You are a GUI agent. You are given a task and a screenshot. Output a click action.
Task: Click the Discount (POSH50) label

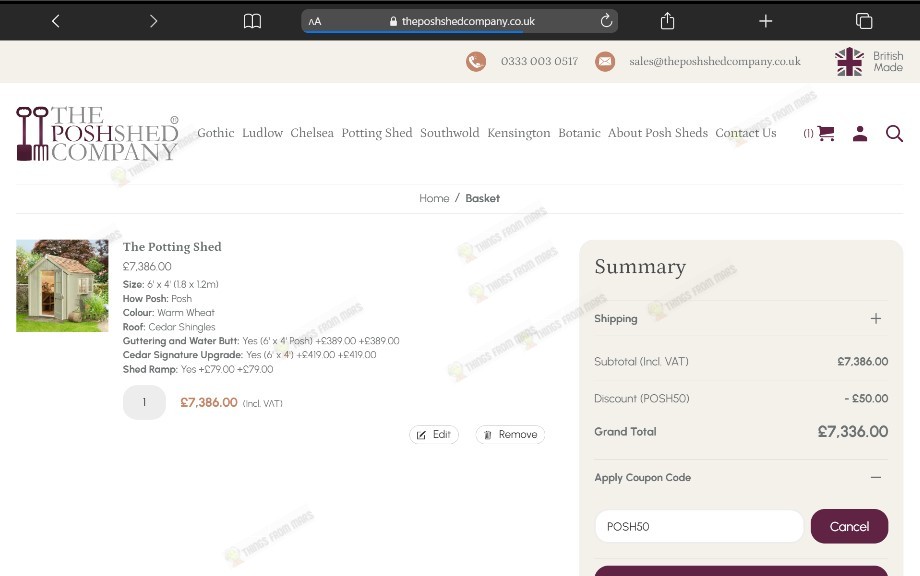[x=641, y=398]
